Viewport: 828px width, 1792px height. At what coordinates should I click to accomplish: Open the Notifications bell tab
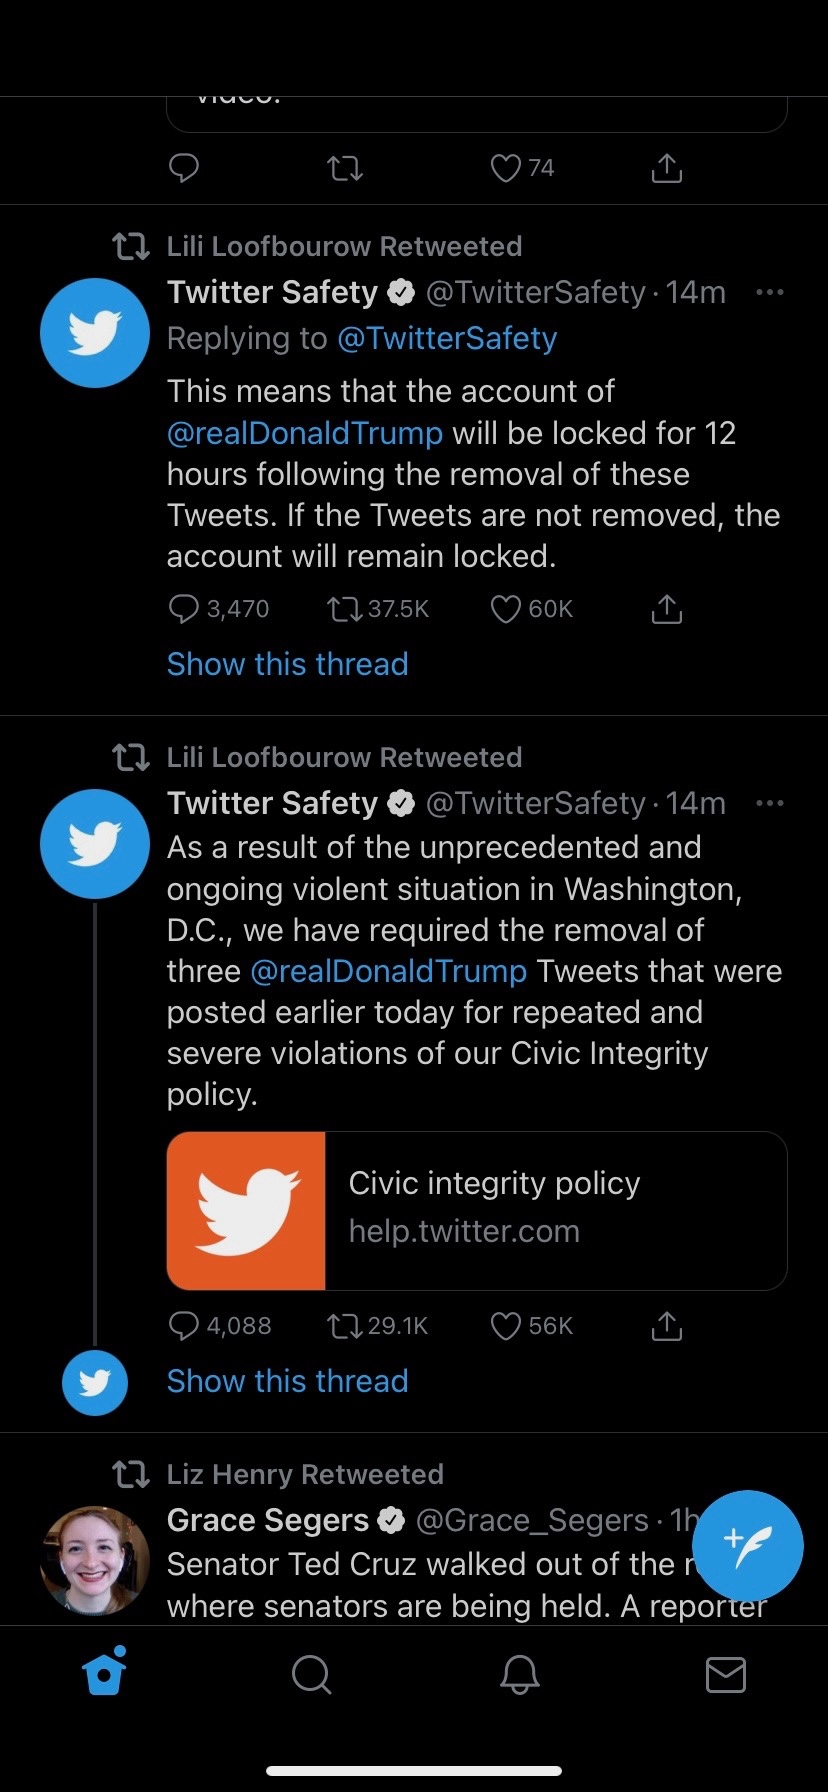click(x=519, y=1674)
